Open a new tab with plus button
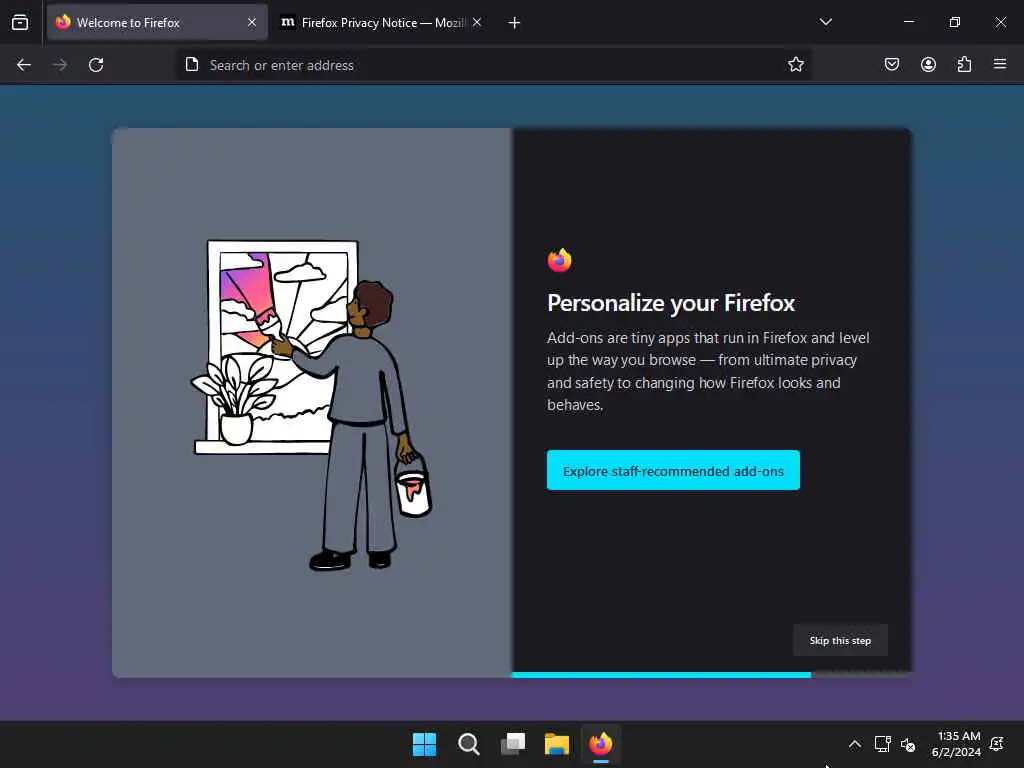Image resolution: width=1024 pixels, height=768 pixels. click(514, 23)
